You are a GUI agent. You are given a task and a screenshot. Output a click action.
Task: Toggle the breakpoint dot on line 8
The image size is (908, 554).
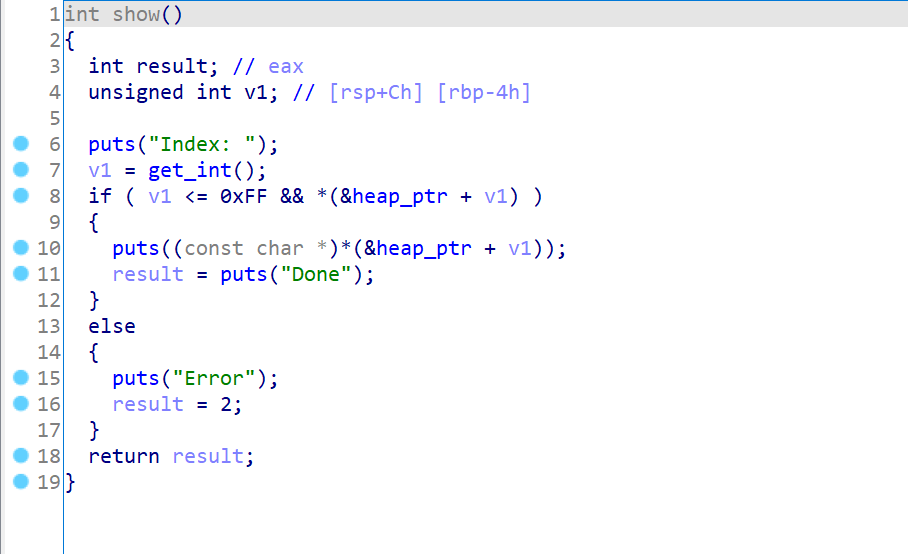[x=21, y=196]
